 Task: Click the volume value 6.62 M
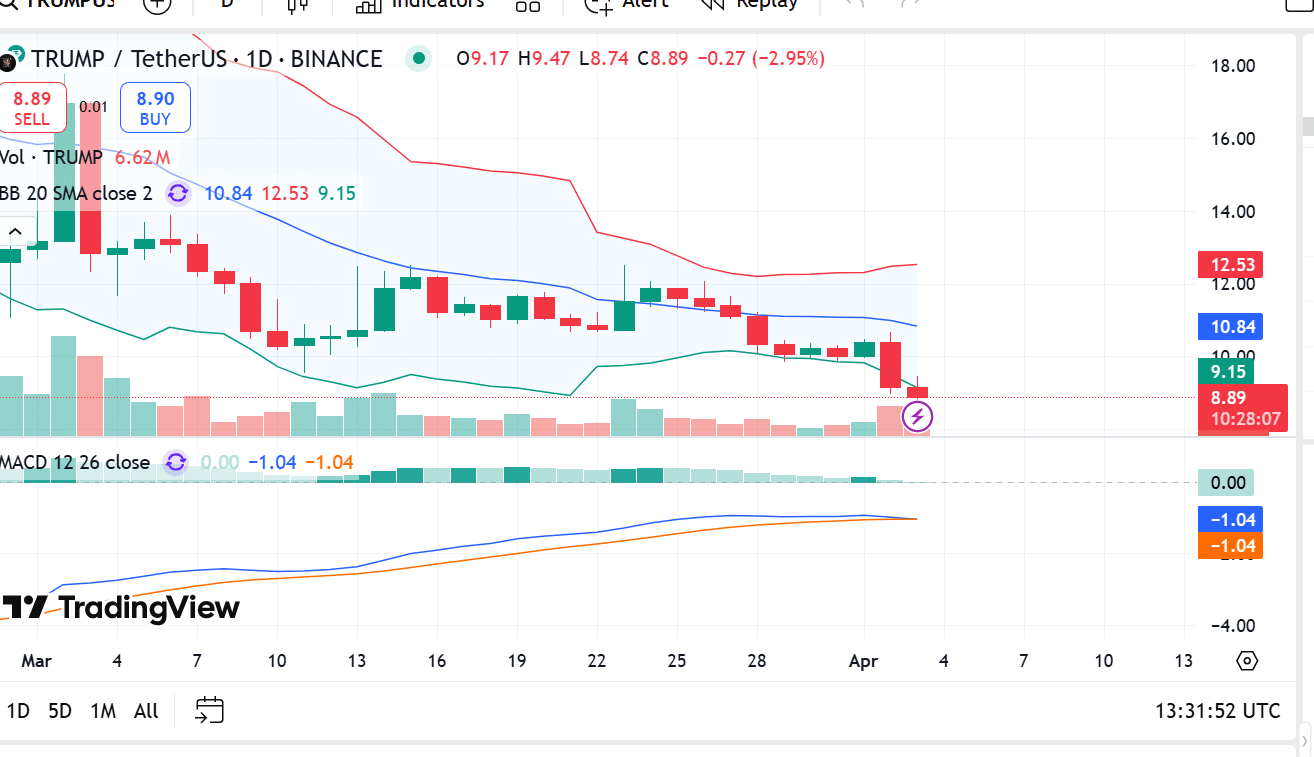click(142, 157)
